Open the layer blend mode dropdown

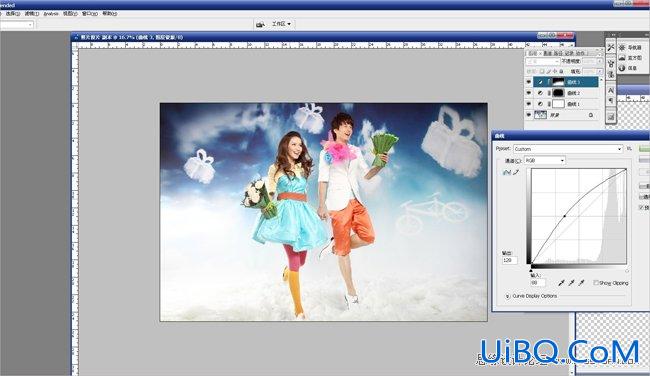point(543,61)
